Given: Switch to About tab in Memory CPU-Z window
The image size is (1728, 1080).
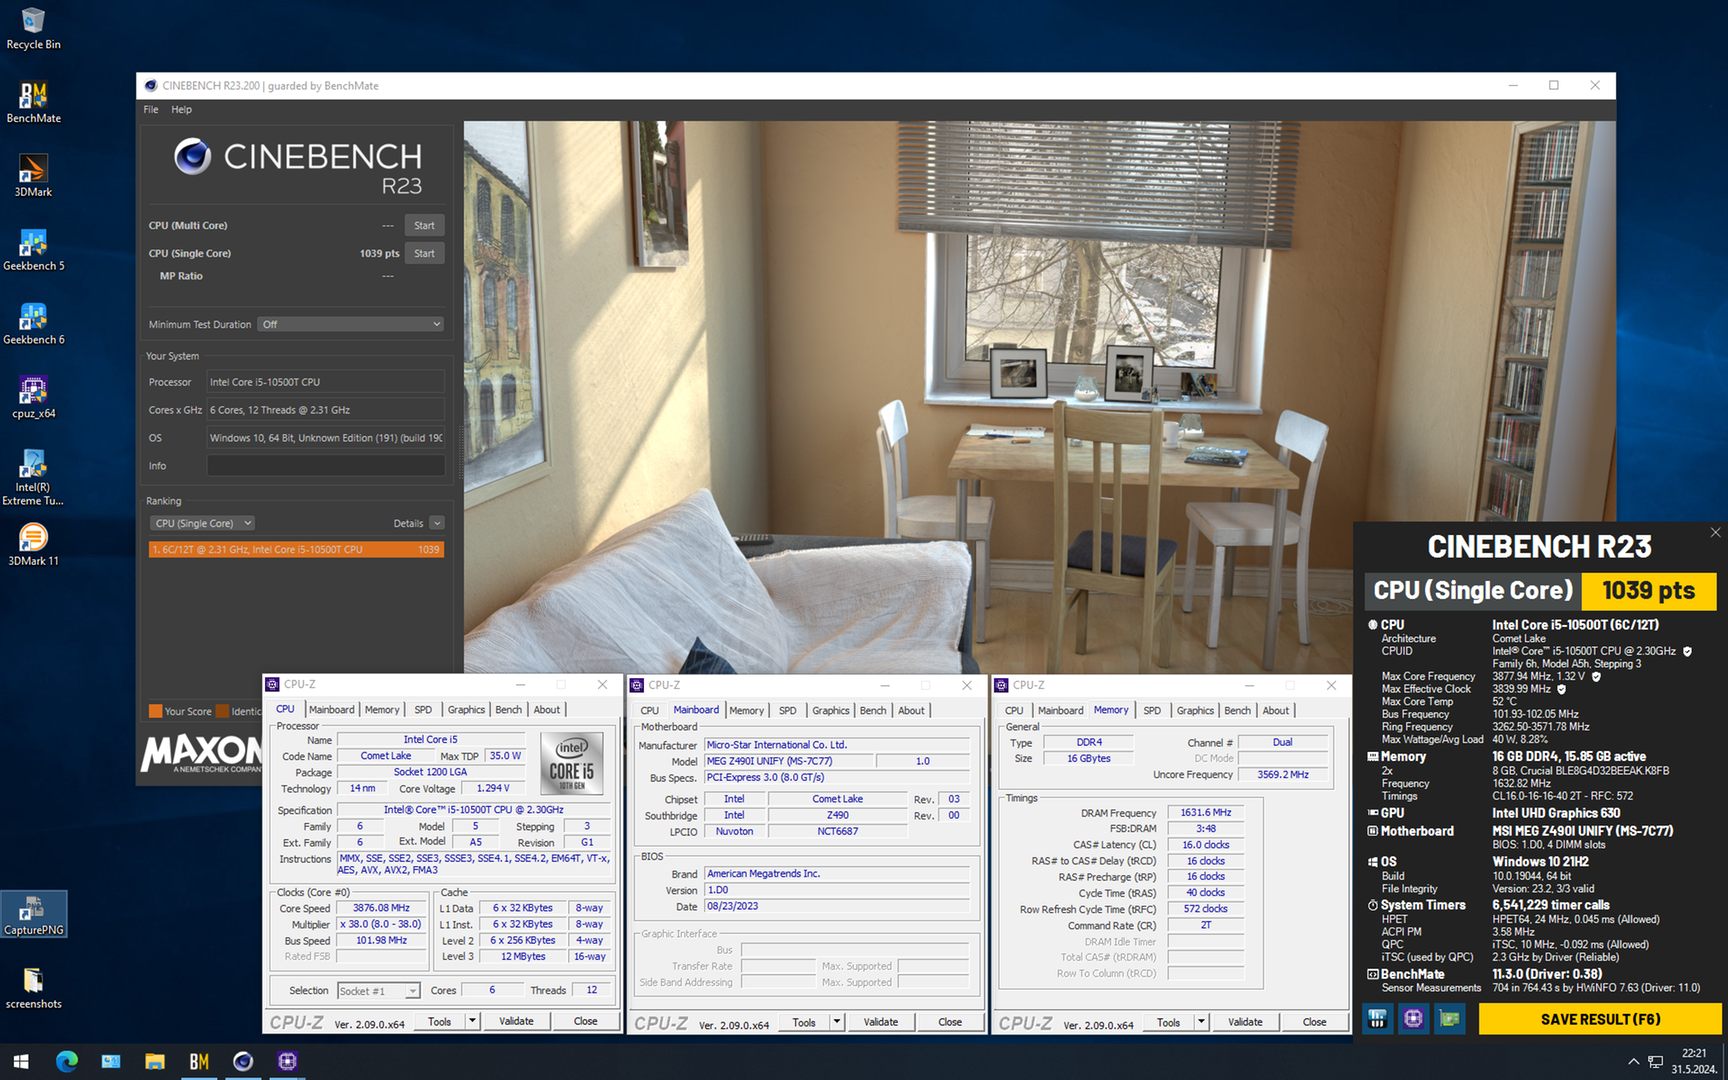Looking at the screenshot, I should pyautogui.click(x=1275, y=710).
